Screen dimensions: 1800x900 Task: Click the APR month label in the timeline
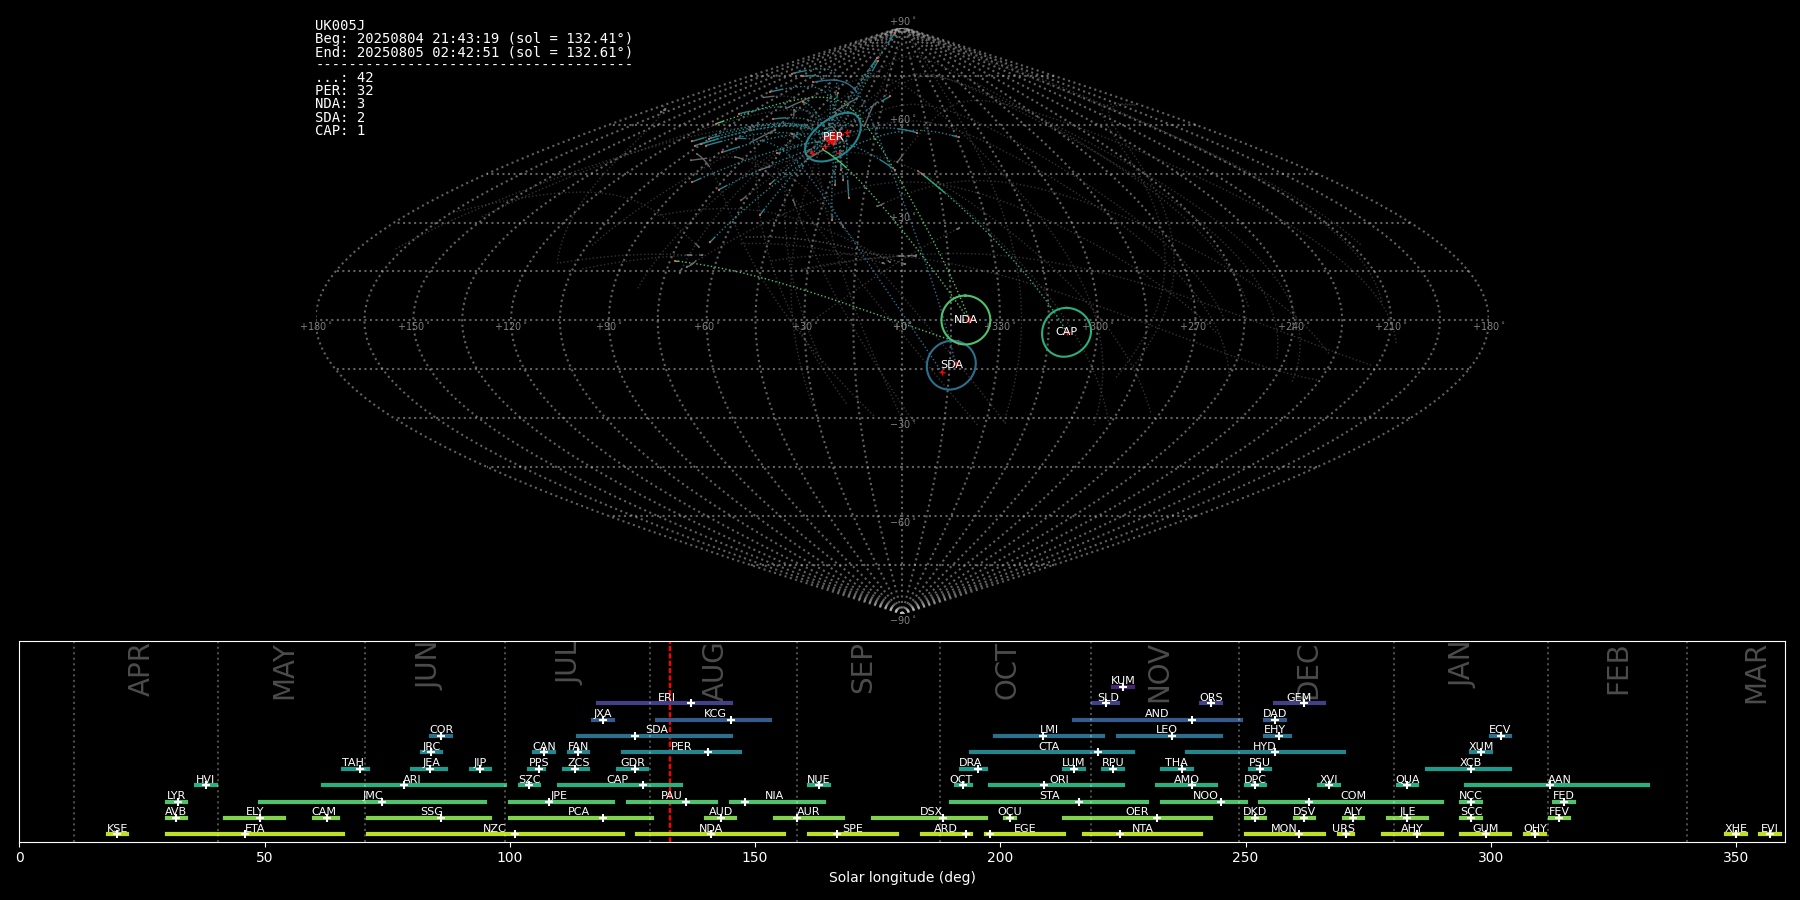point(139,671)
